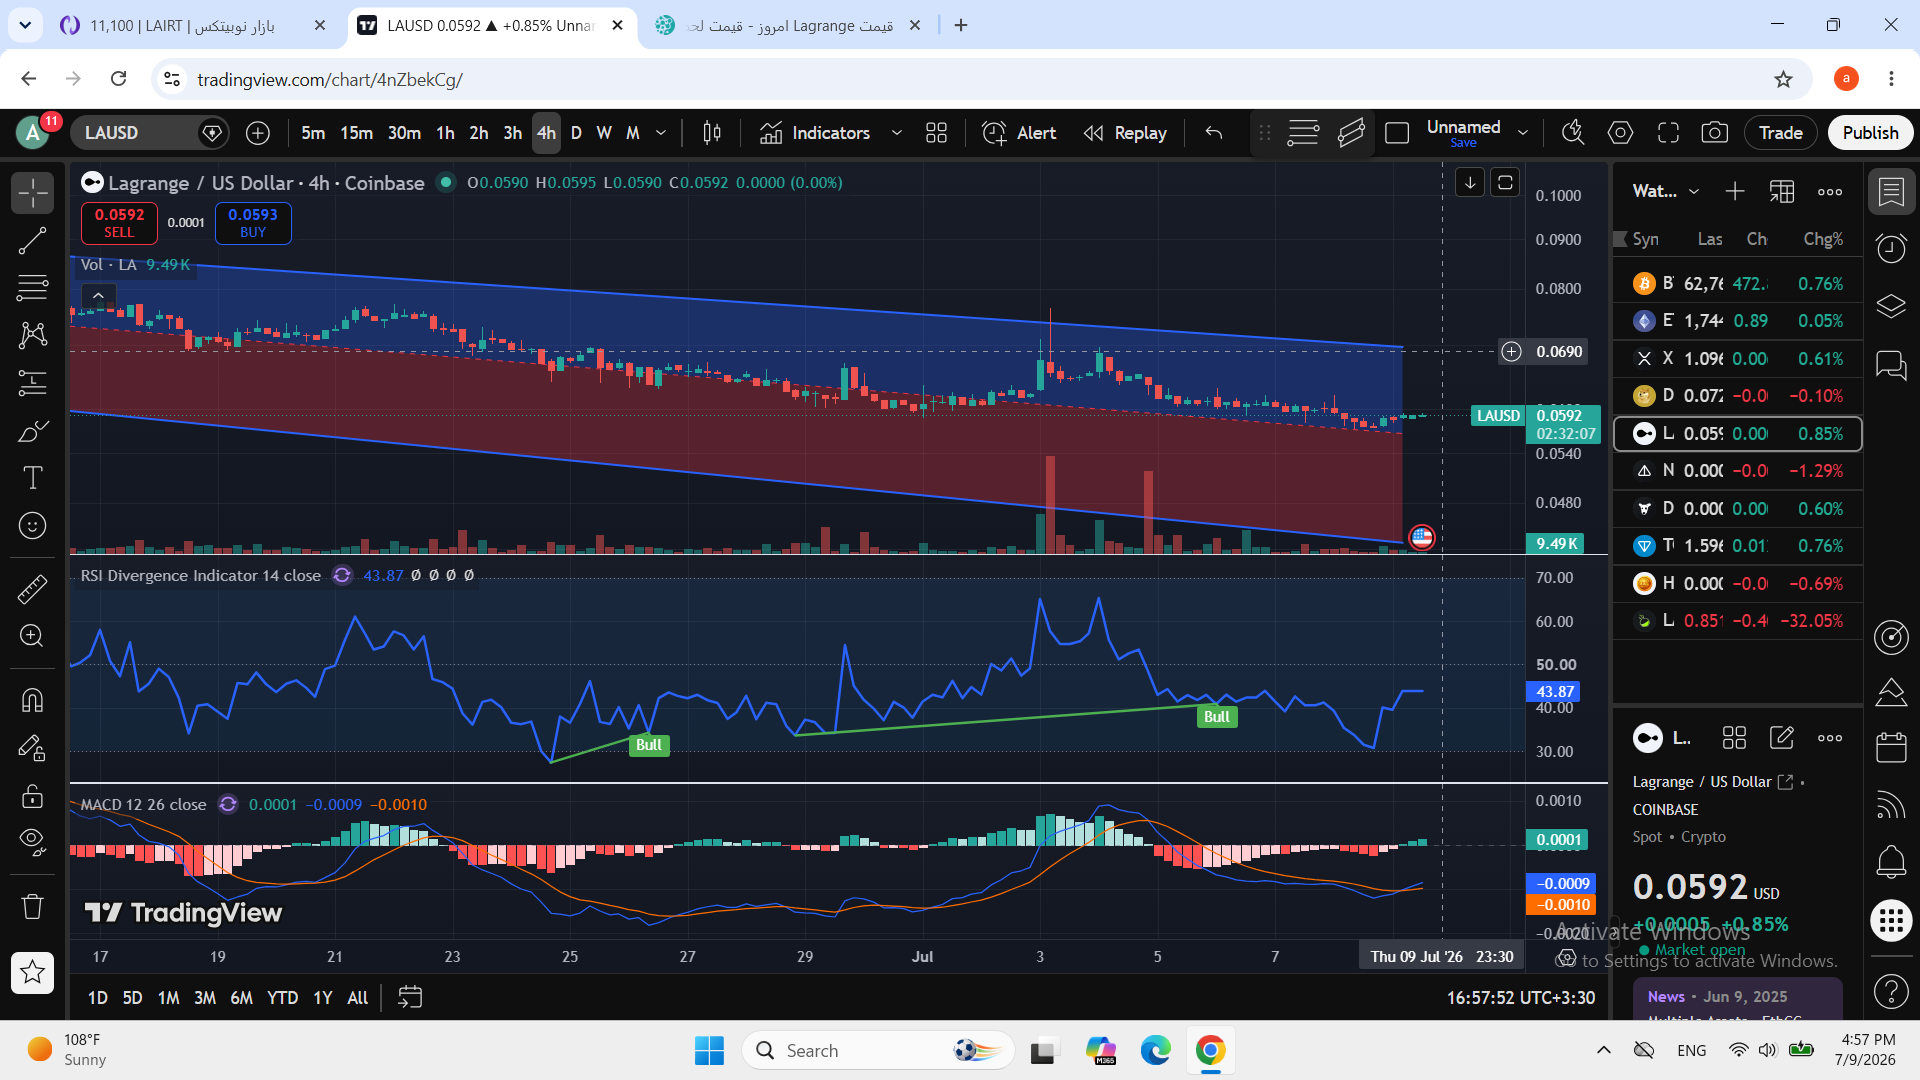Bookmark this page with star icon
Viewport: 1920px width, 1080px height.
click(1783, 79)
